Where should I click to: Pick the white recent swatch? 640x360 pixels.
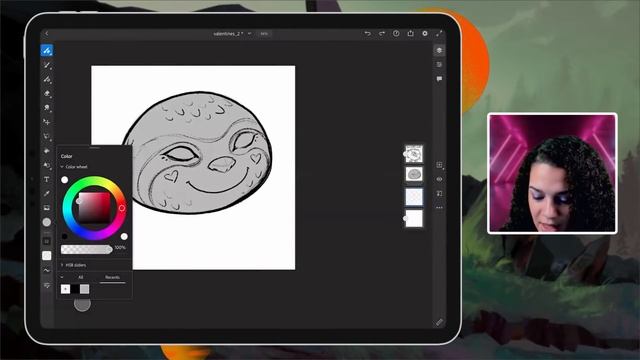[x=65, y=289]
